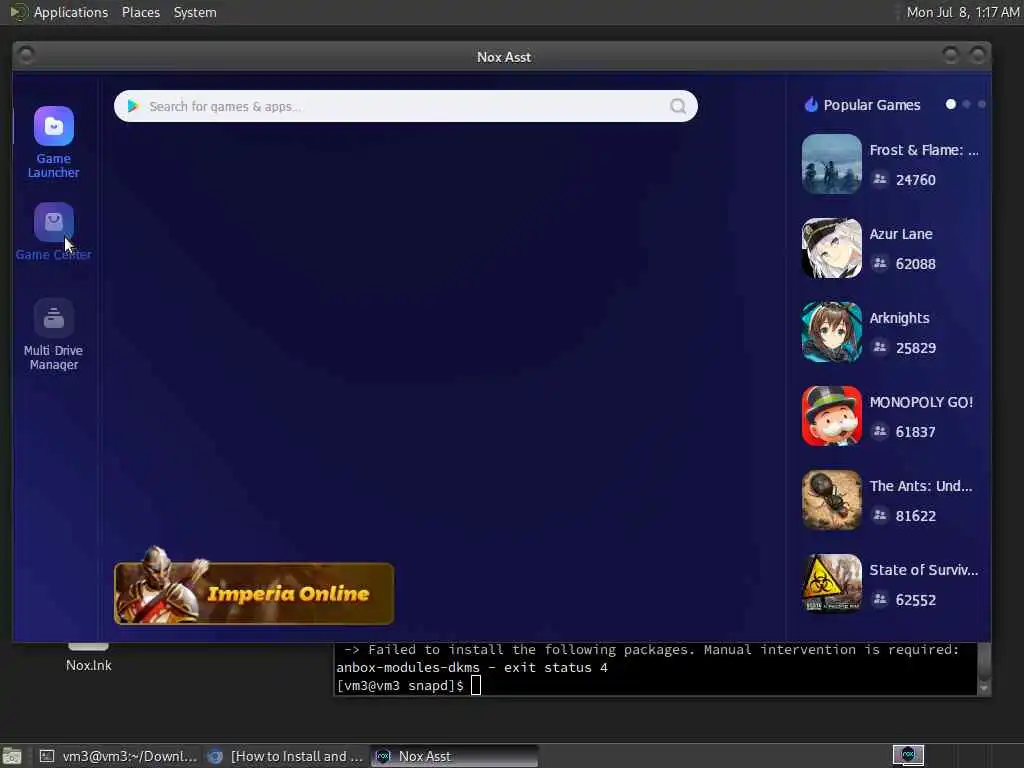Image resolution: width=1024 pixels, height=768 pixels.
Task: Click the player count 62088
Action: [x=916, y=264]
